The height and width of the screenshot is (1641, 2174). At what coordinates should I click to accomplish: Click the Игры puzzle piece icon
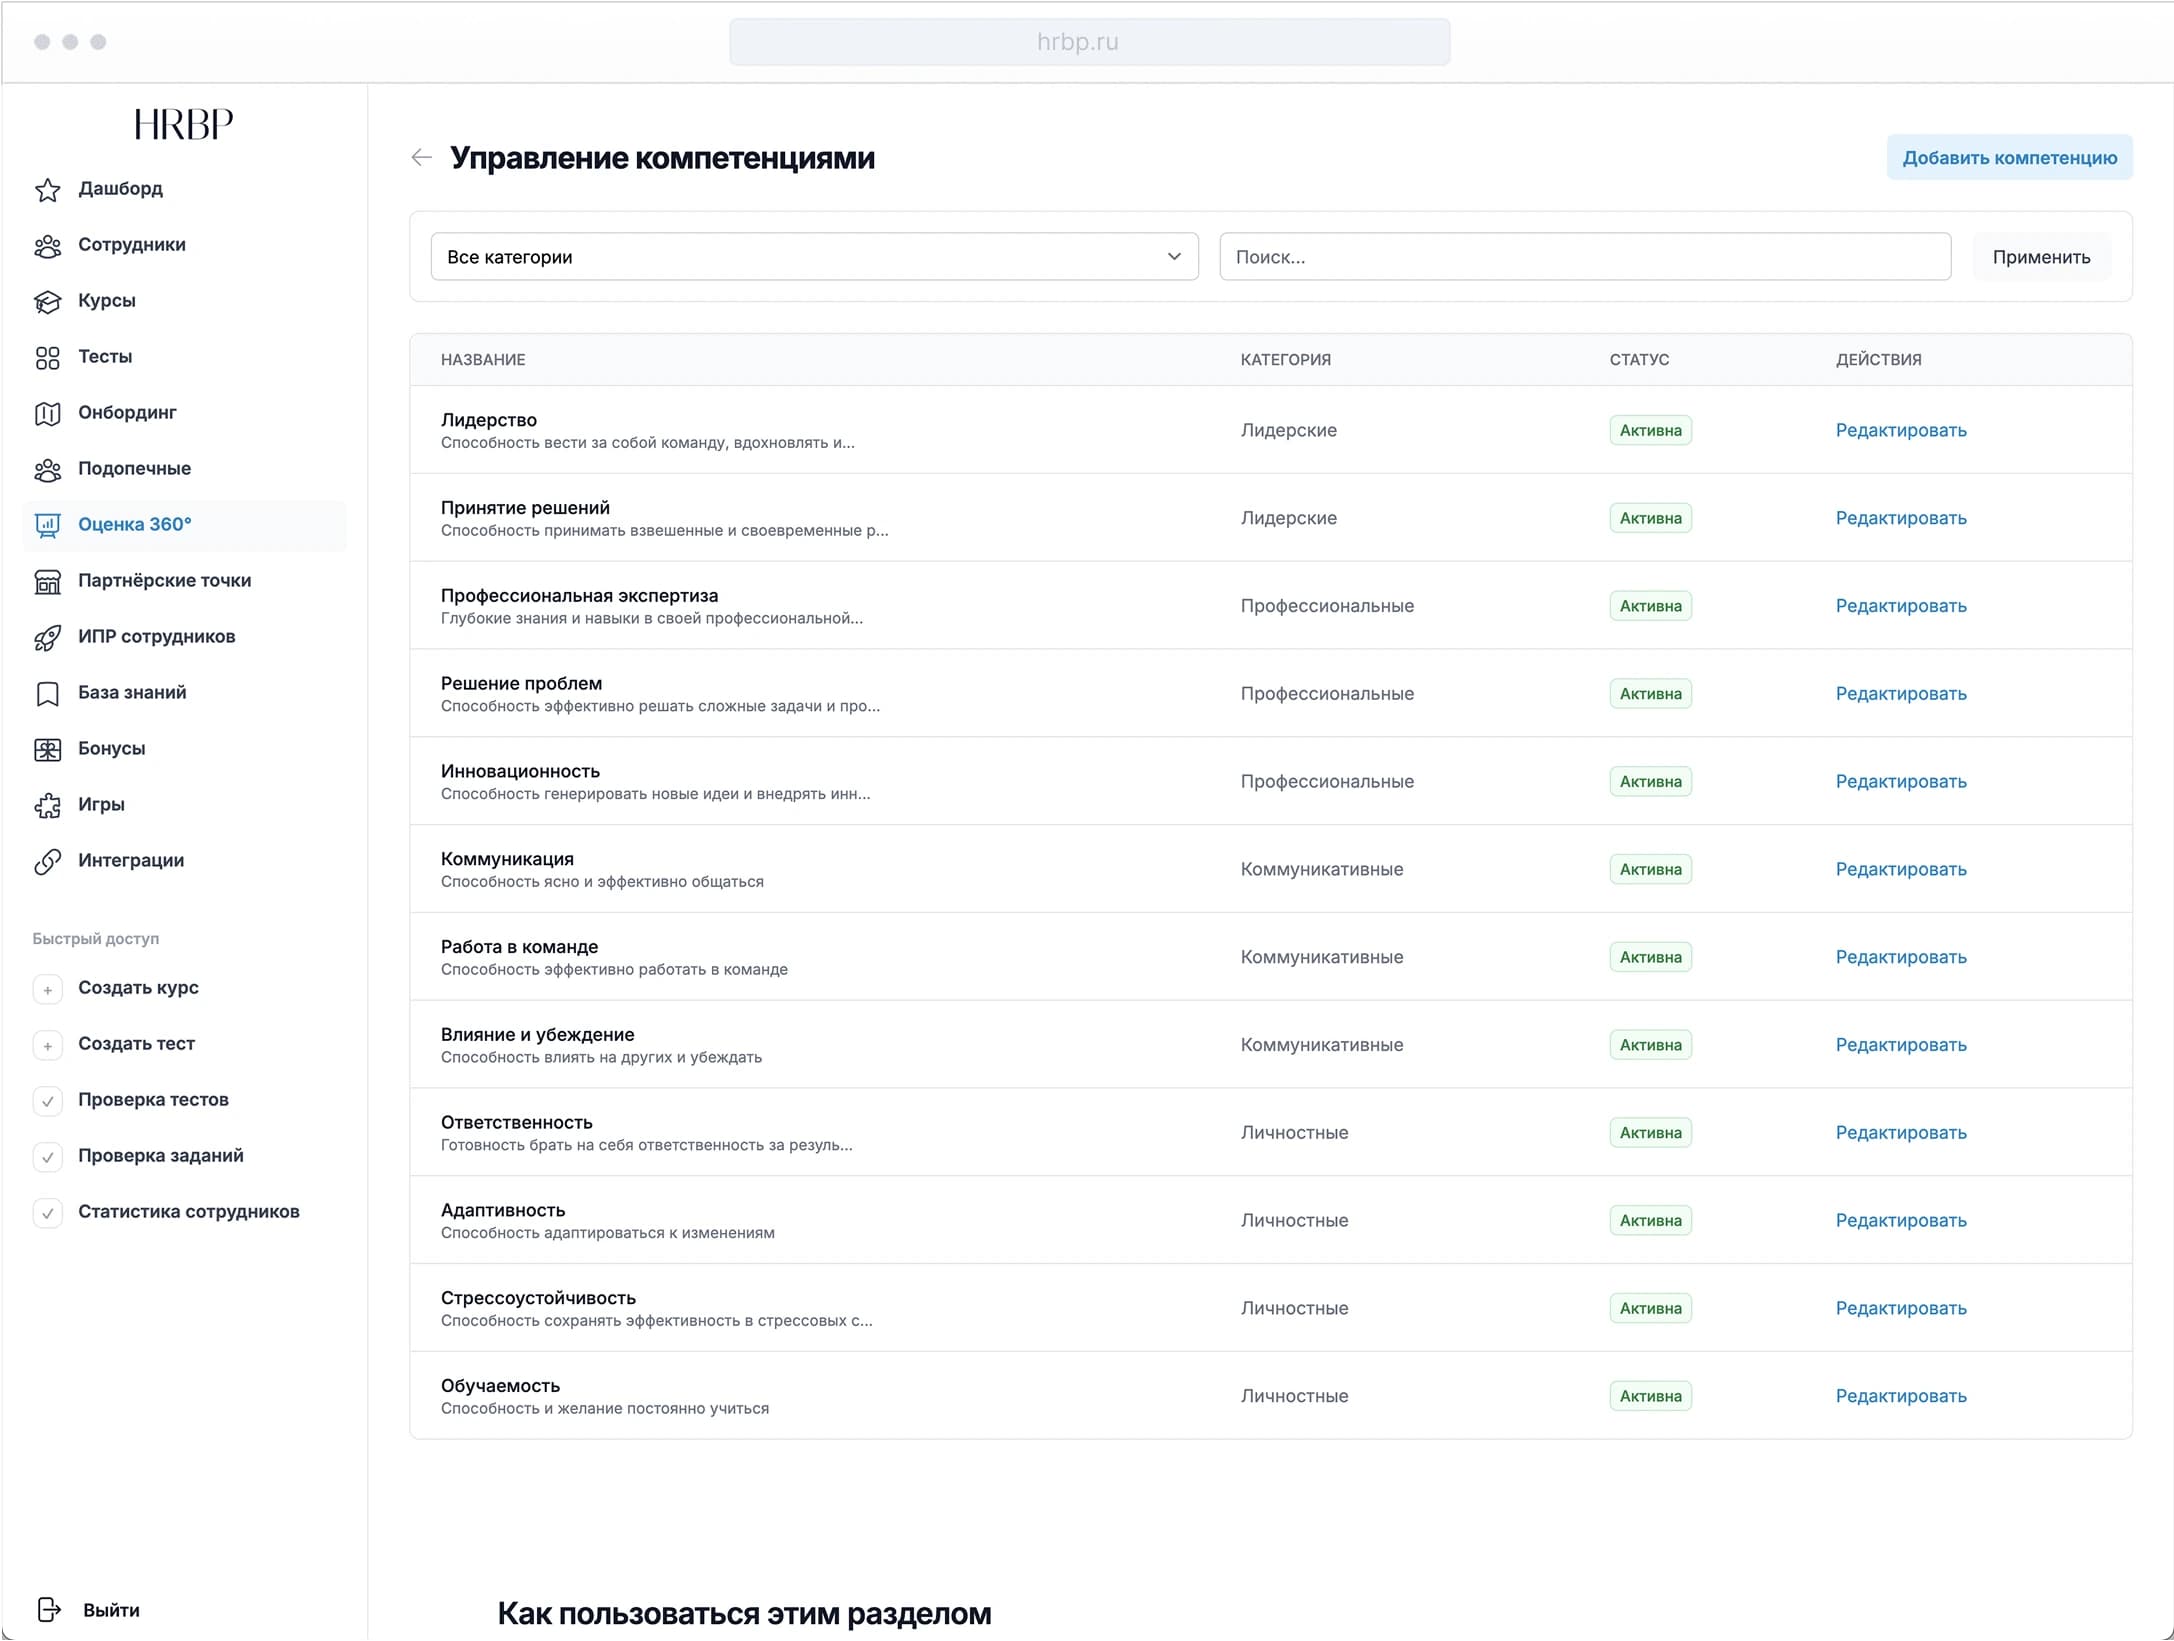click(x=47, y=805)
